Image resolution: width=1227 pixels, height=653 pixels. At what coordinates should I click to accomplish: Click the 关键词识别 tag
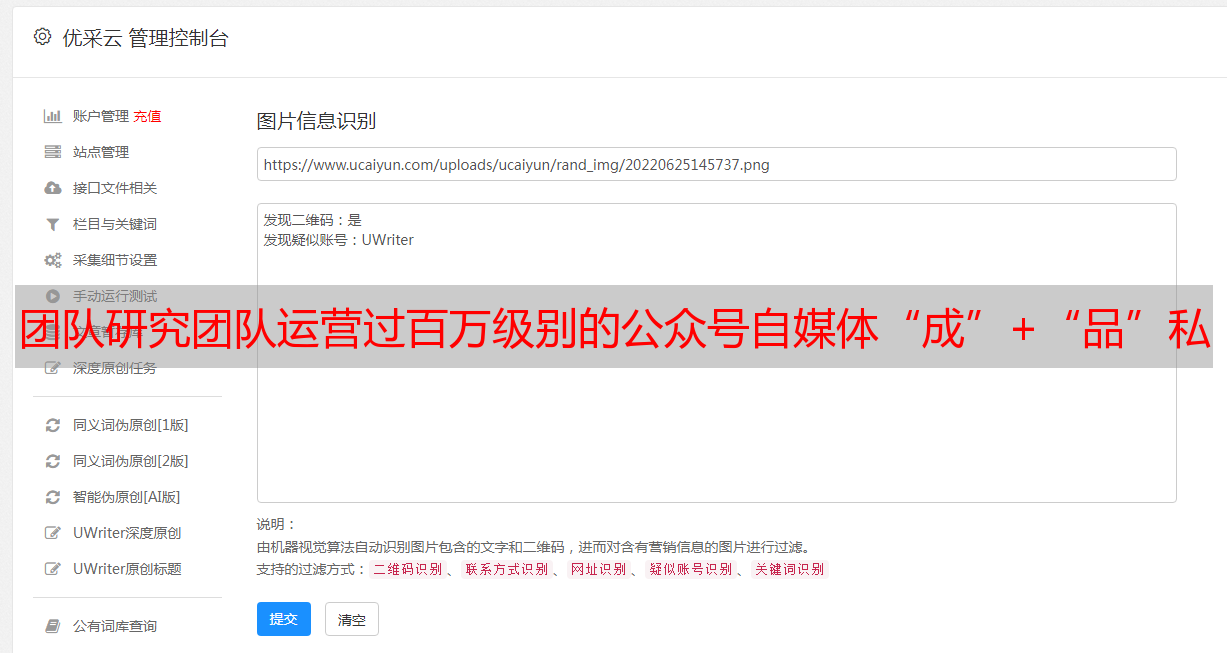click(790, 569)
